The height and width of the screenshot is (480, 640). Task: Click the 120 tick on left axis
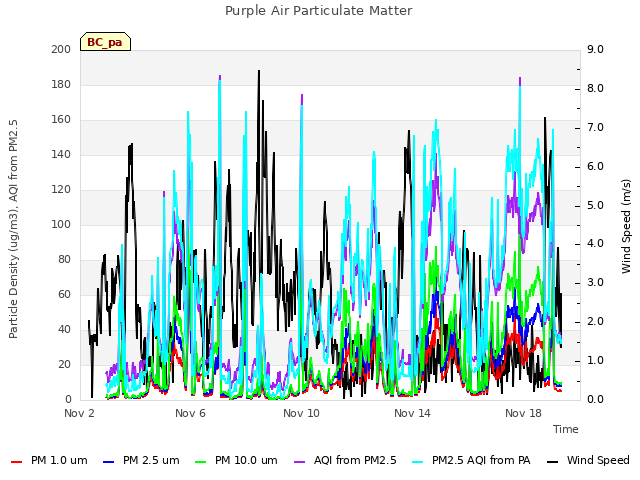pos(61,190)
